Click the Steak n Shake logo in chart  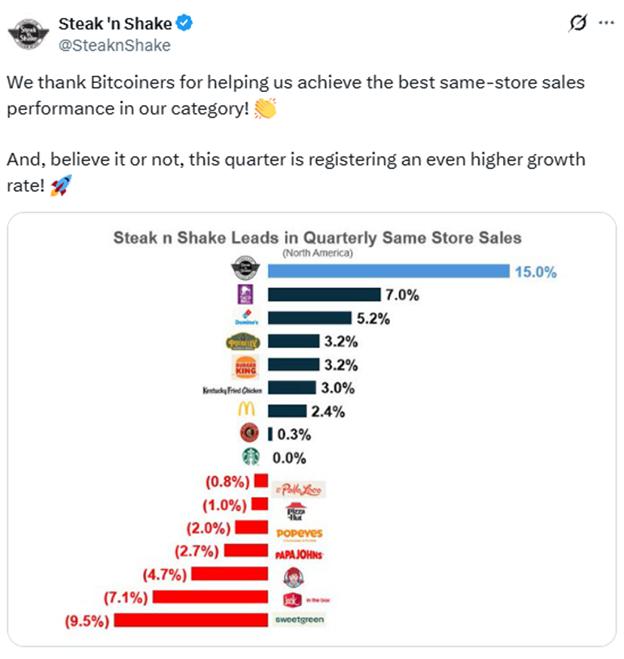click(245, 268)
